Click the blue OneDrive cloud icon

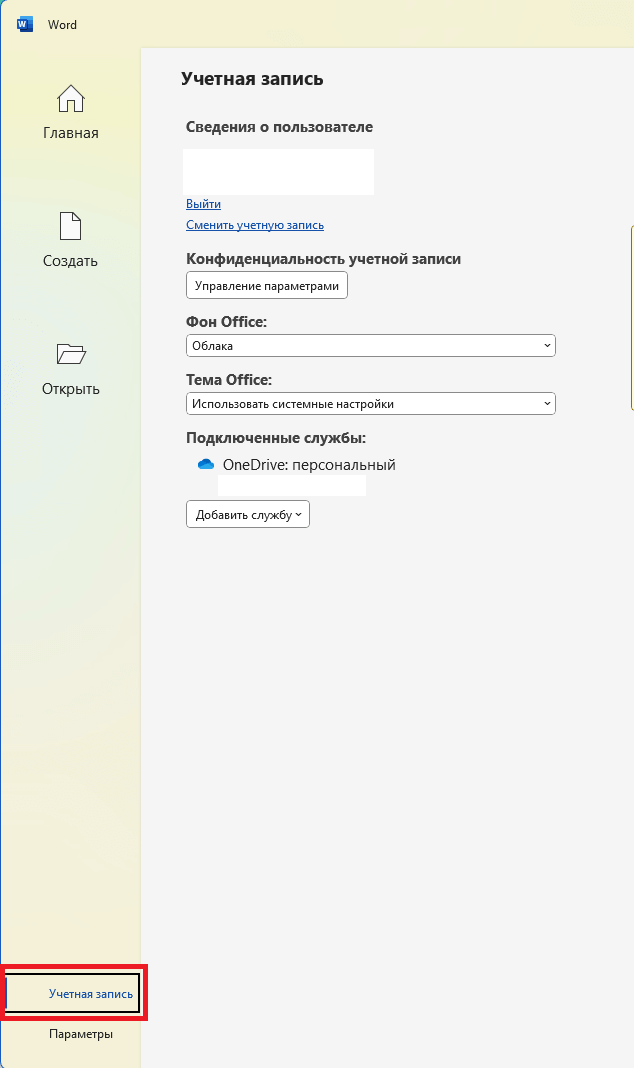[206, 465]
